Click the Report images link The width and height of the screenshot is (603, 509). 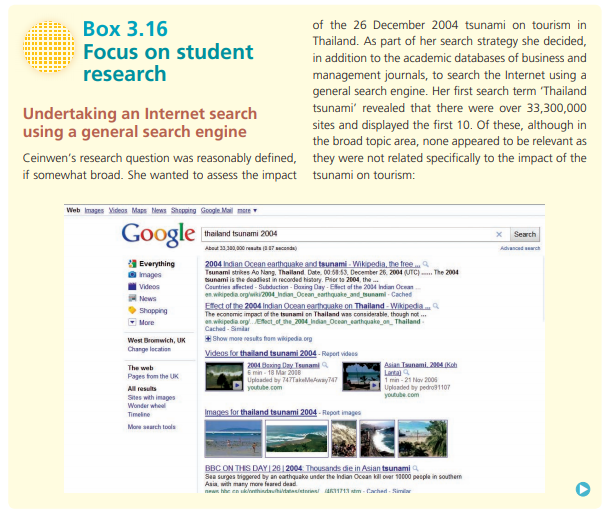(341, 413)
